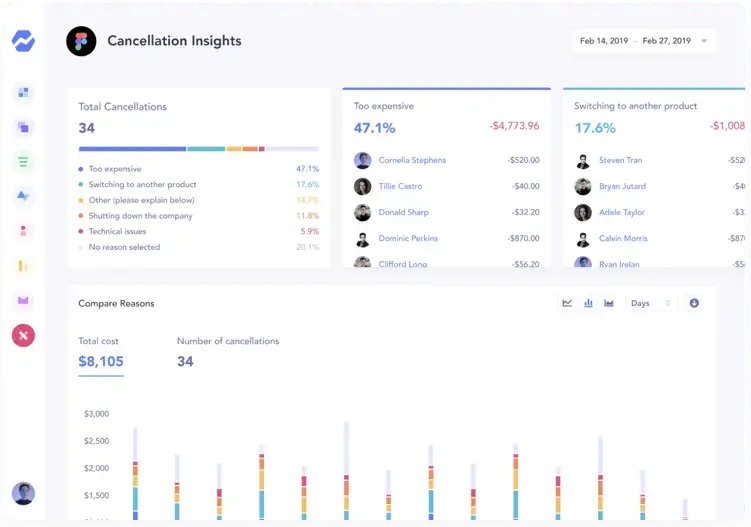Open the Days interval dropdown

[650, 303]
